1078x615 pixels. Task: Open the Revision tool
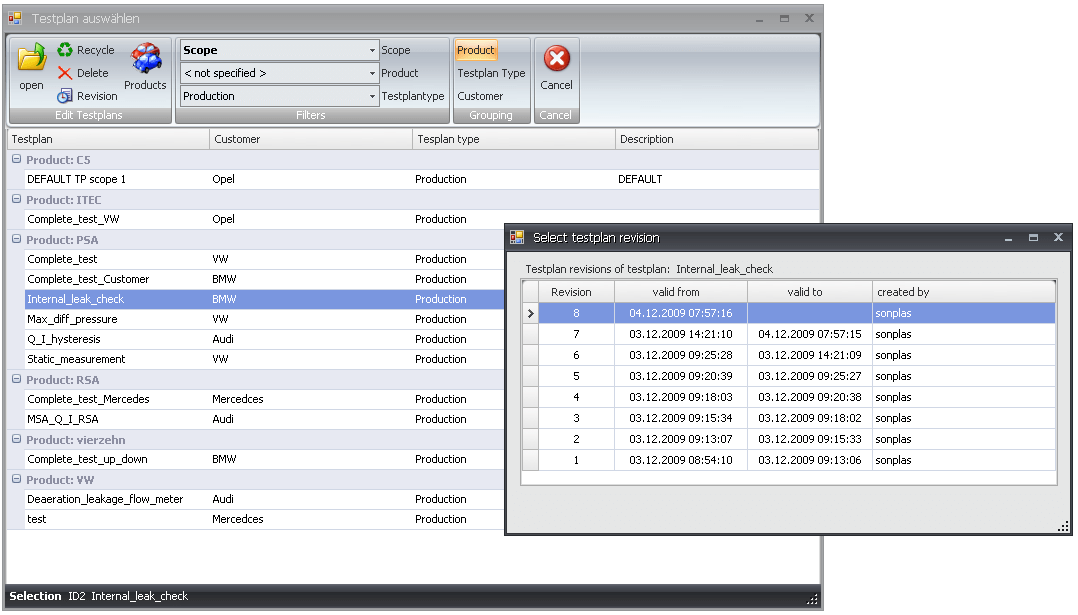pyautogui.click(x=65, y=96)
